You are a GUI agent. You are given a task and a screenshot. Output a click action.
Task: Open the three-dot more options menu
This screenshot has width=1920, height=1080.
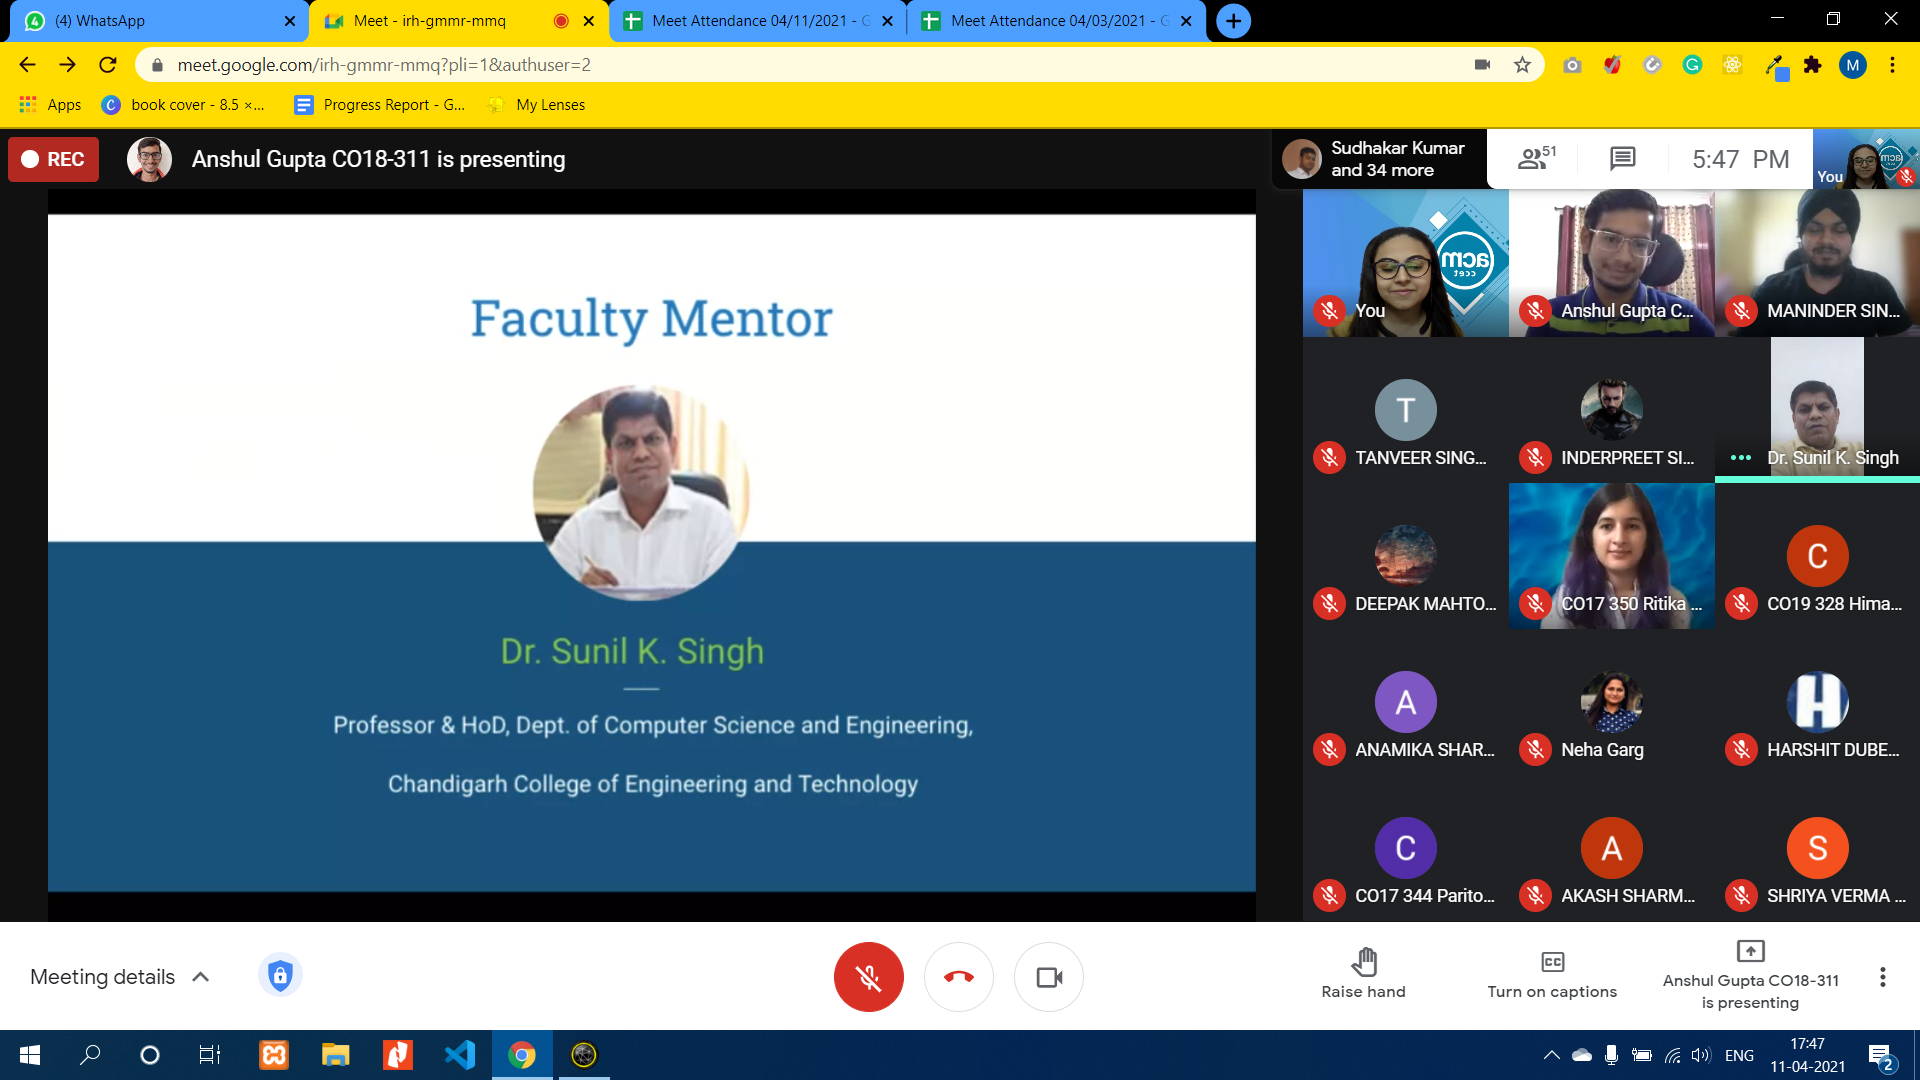[x=1882, y=977]
